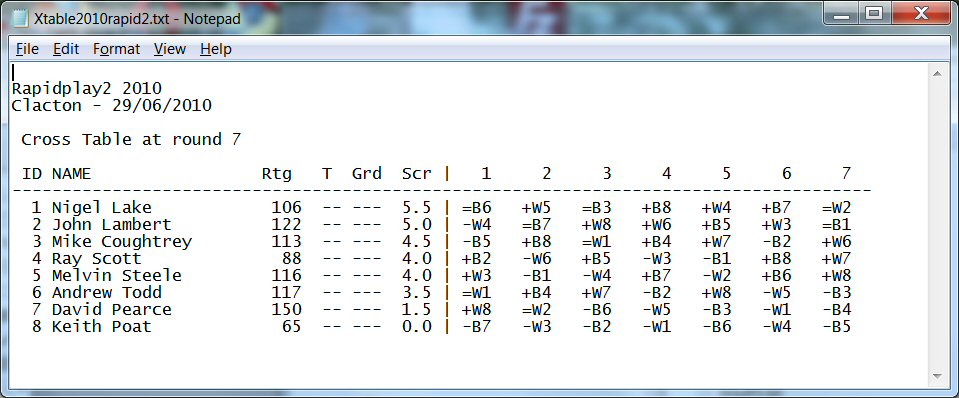
Task: Open the Edit menu
Action: pyautogui.click(x=66, y=49)
